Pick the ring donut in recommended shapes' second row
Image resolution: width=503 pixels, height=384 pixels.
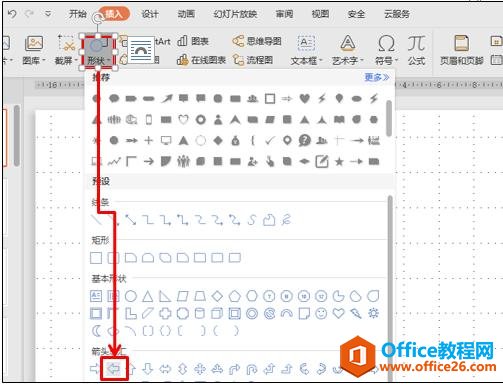[201, 119]
